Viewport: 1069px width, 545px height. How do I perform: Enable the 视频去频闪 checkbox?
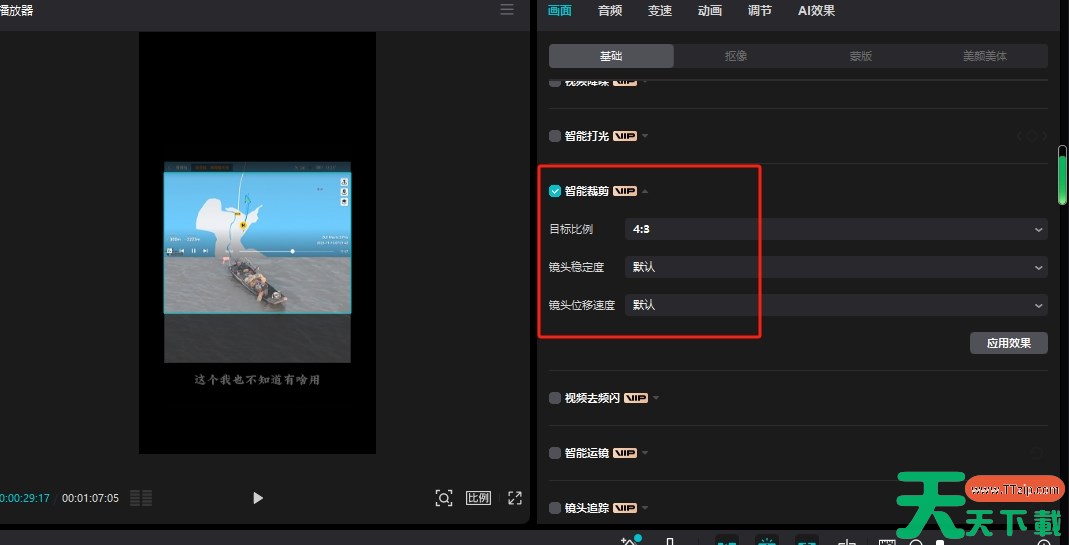tap(555, 398)
